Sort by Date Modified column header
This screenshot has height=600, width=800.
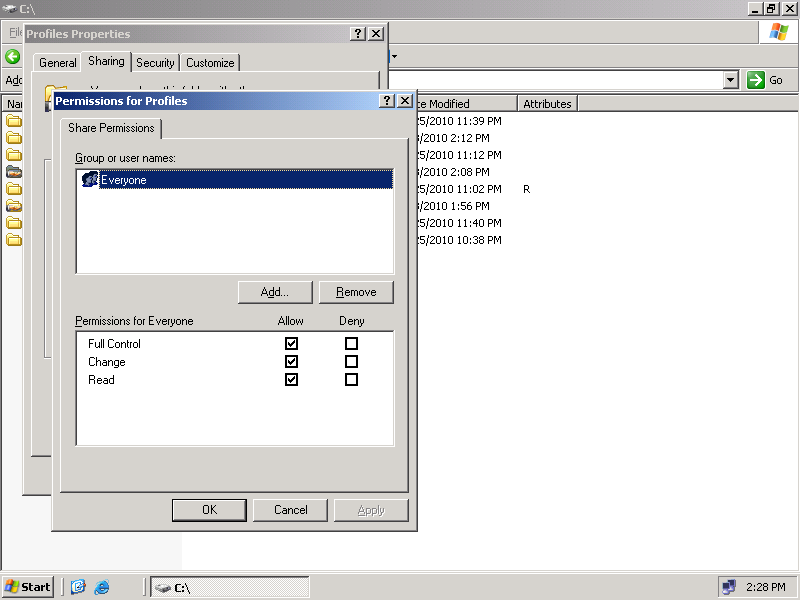[x=466, y=104]
